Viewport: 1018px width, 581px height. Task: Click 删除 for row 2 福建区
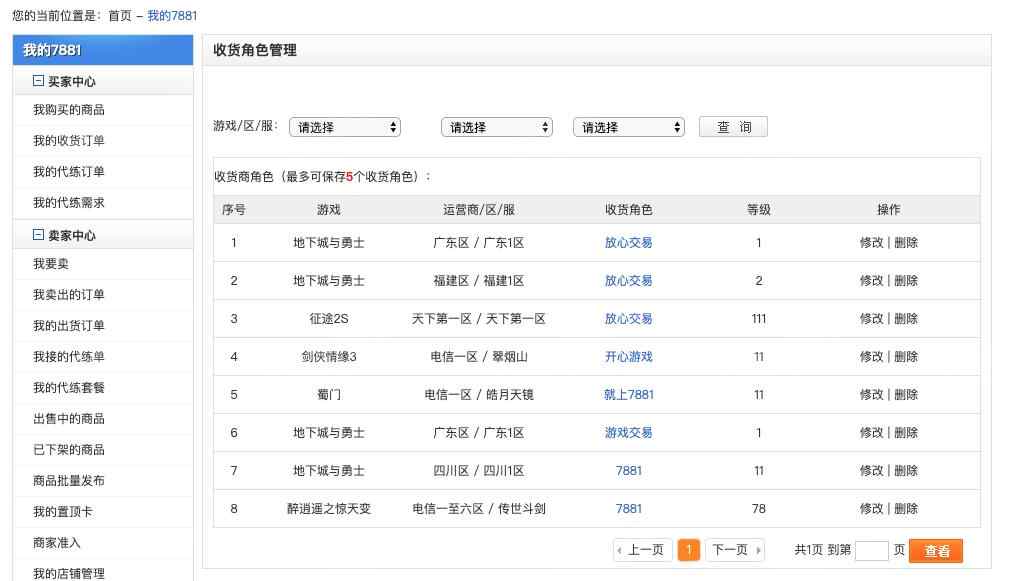[906, 281]
